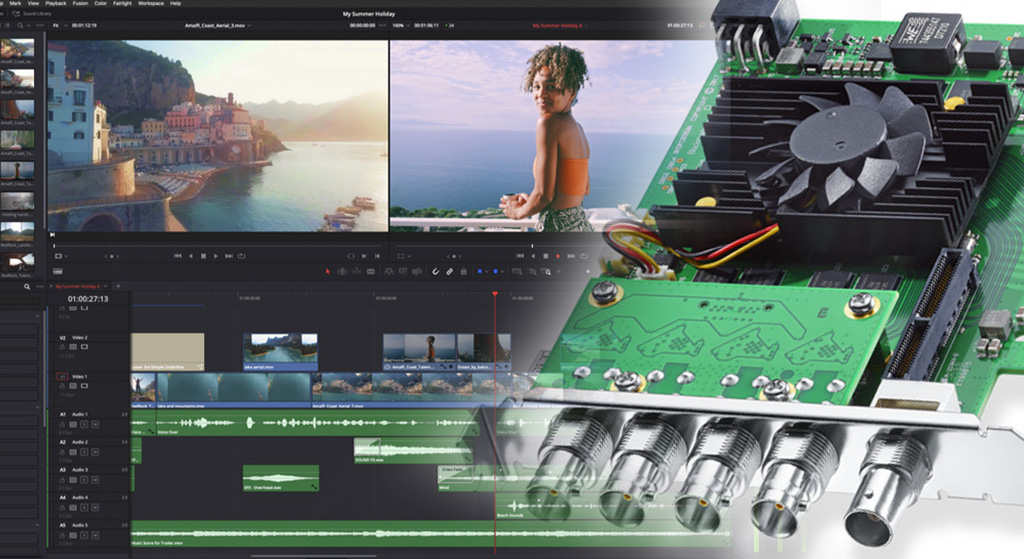
Task: Play forward in the source viewer
Action: coord(216,256)
